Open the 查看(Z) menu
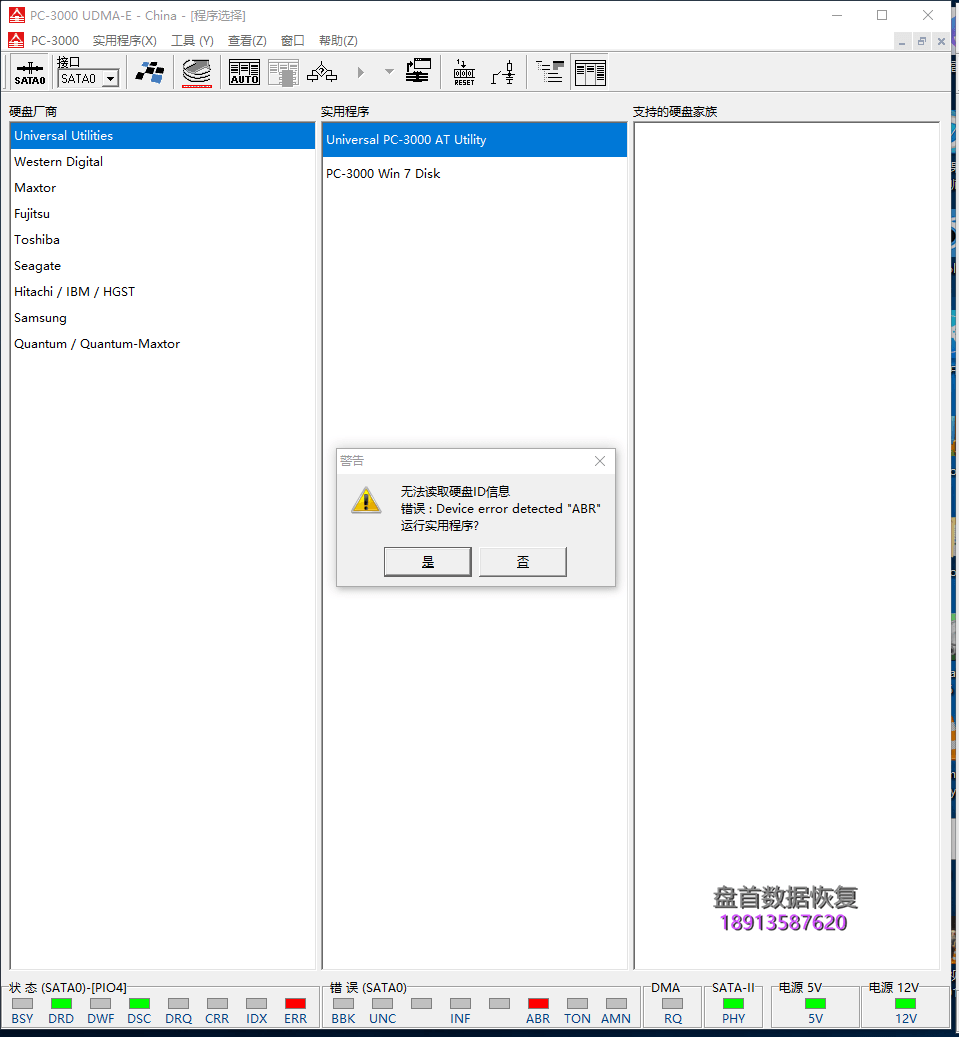The width and height of the screenshot is (959, 1037). pos(247,40)
